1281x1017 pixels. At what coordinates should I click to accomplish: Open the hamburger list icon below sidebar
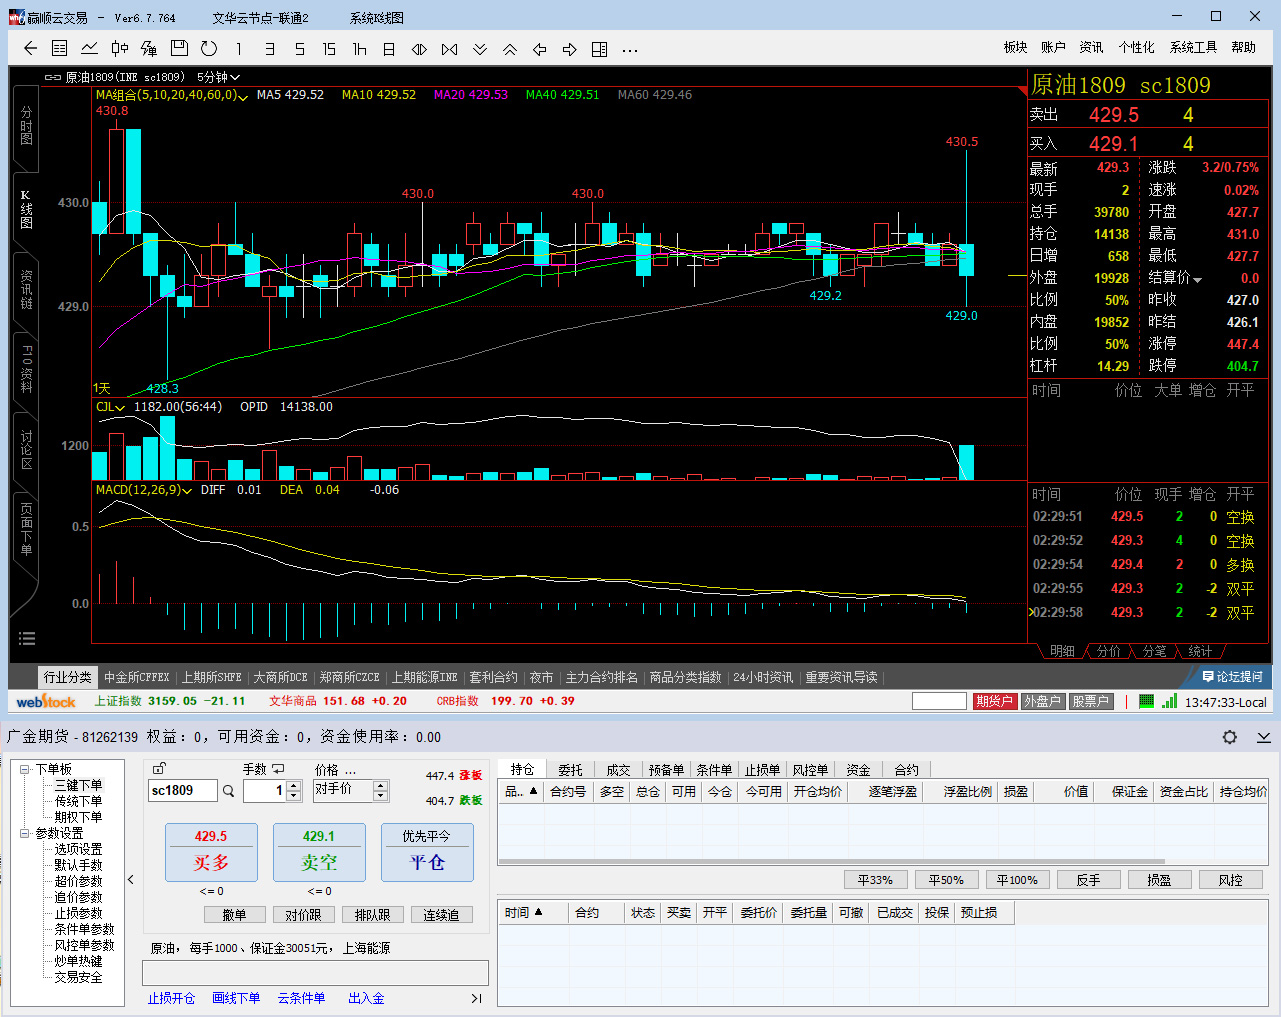click(x=27, y=638)
